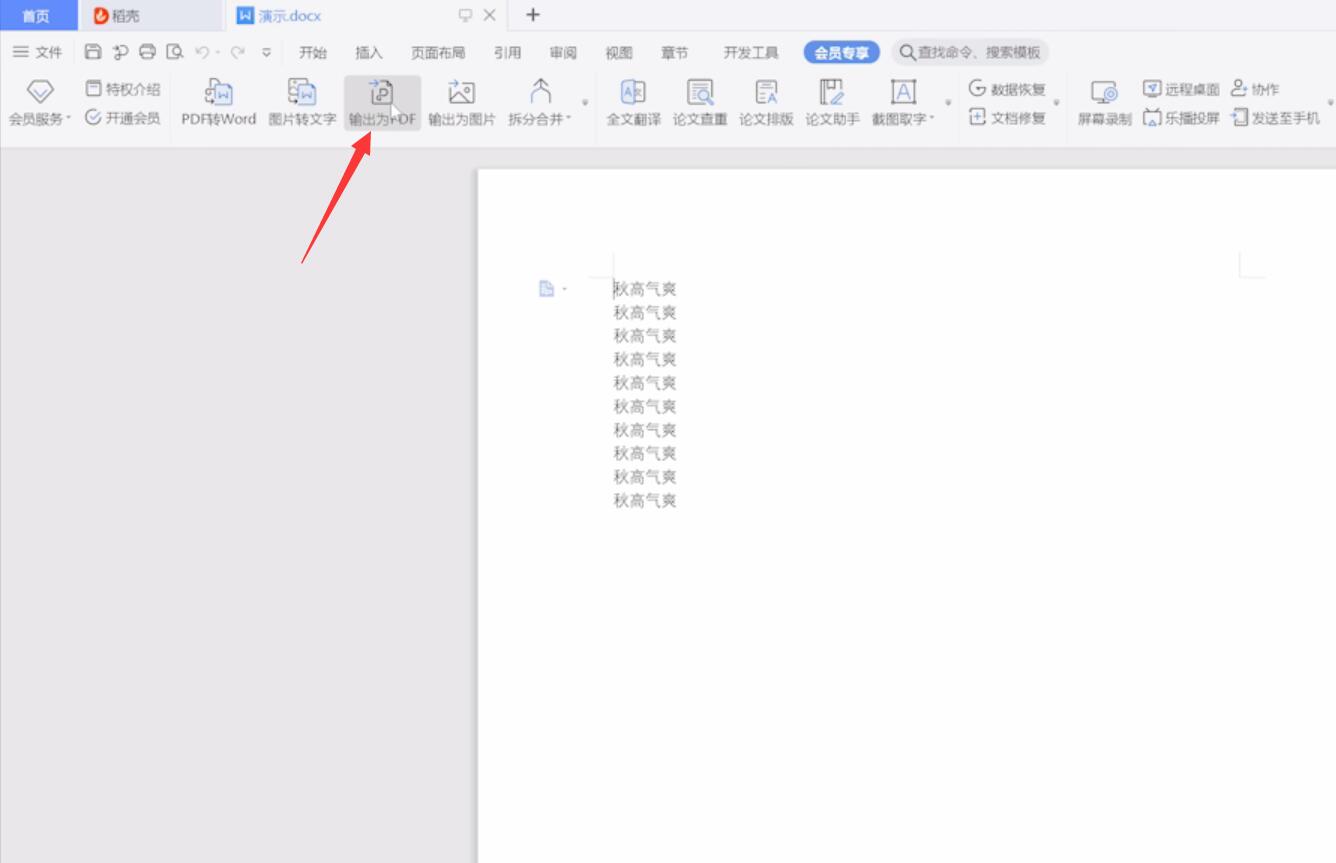1336x863 pixels.
Task: Click the monitor icon on 演示.docx tab
Action: [x=465, y=15]
